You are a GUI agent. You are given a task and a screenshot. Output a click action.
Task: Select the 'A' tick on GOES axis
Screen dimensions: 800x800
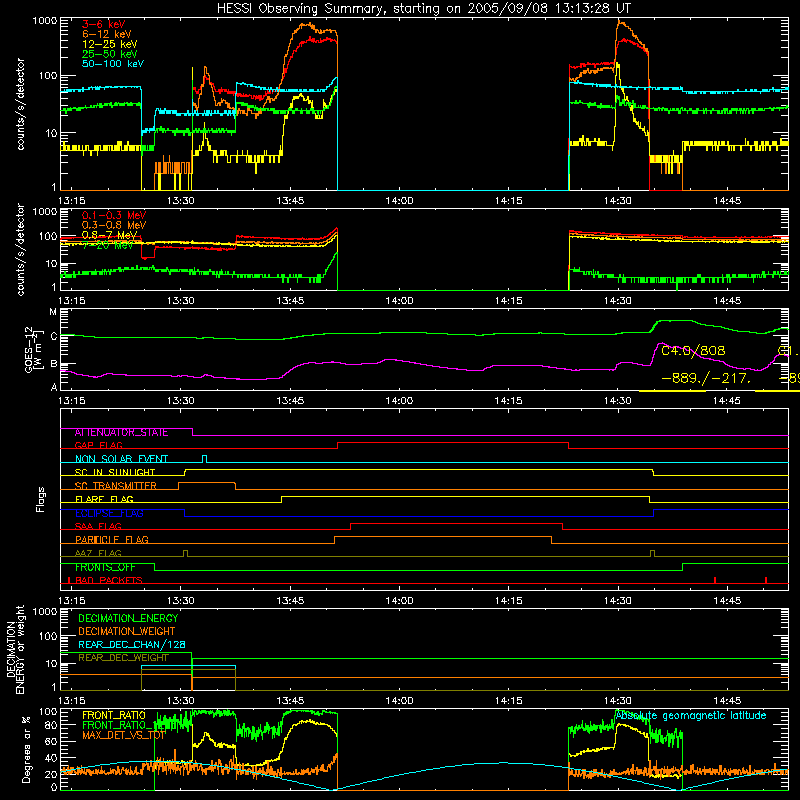coord(54,387)
